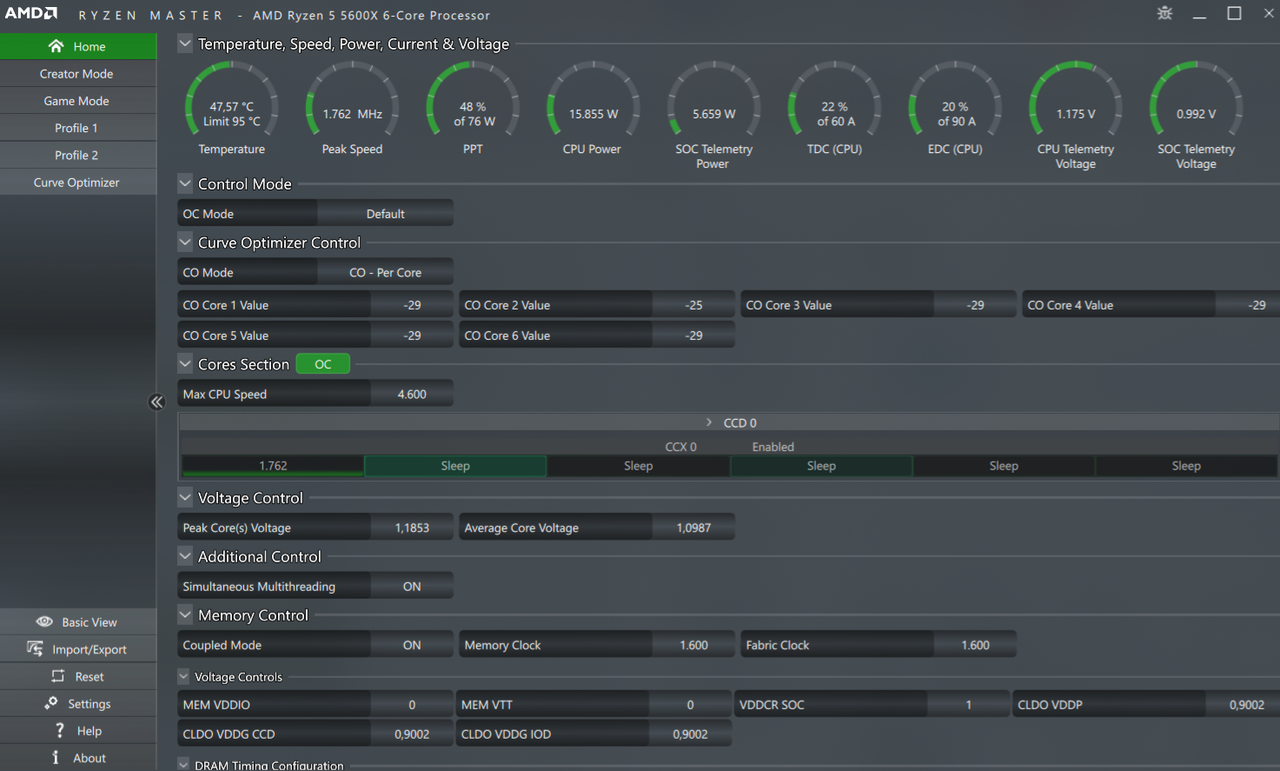Select Profile 2 in sidebar

click(78, 155)
